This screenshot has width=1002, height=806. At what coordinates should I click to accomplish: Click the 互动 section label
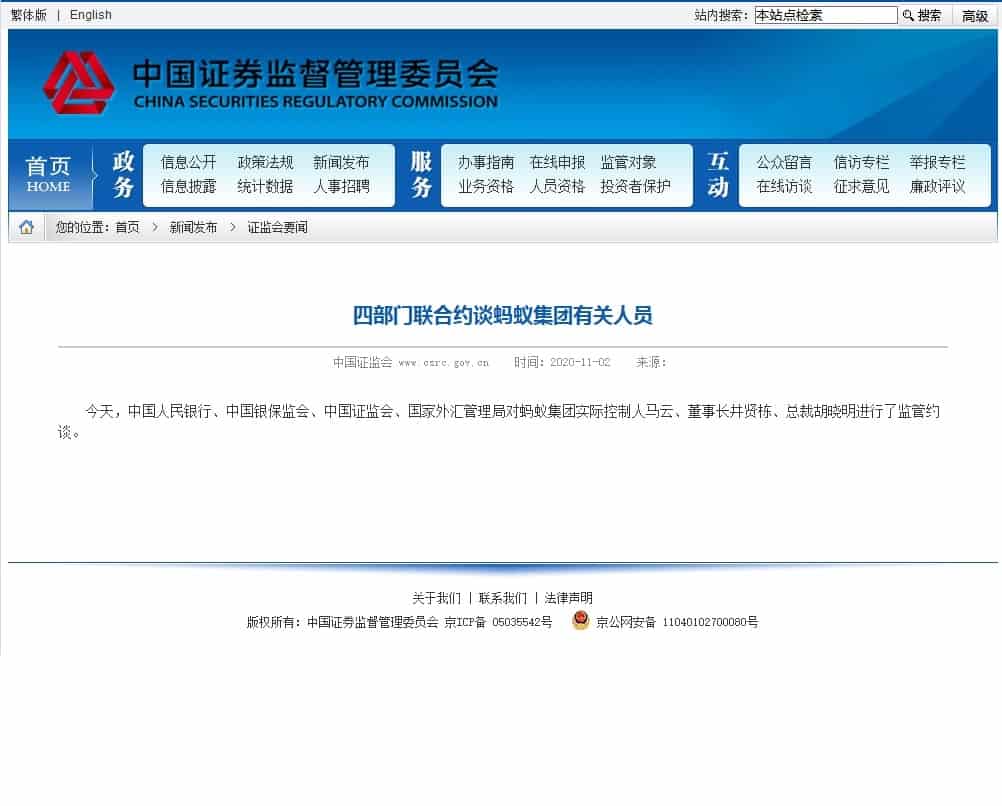[x=718, y=174]
